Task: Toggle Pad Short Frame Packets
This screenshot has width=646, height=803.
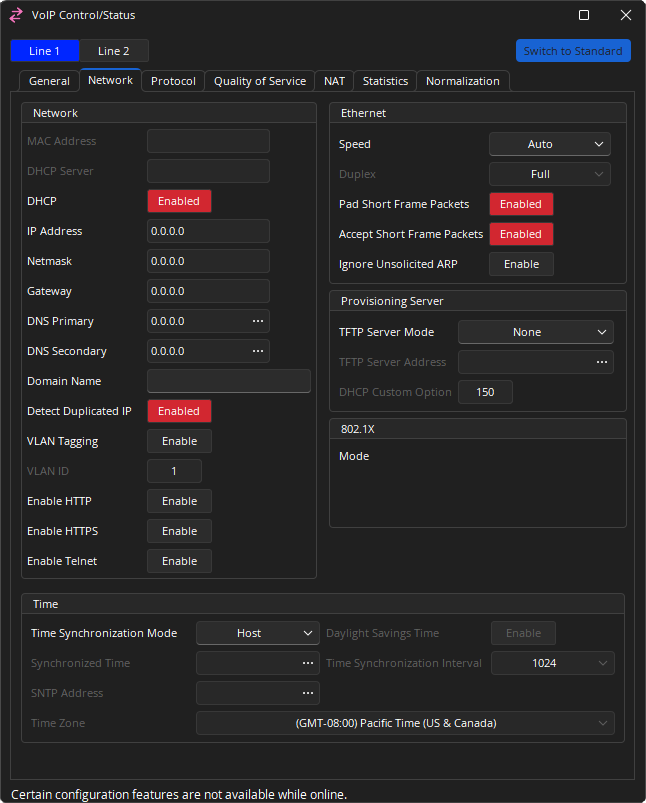Action: click(520, 204)
